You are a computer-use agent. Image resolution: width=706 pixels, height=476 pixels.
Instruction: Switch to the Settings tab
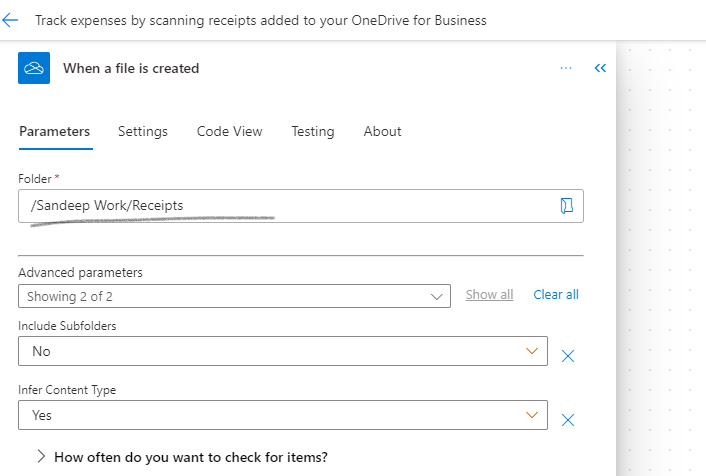143,131
